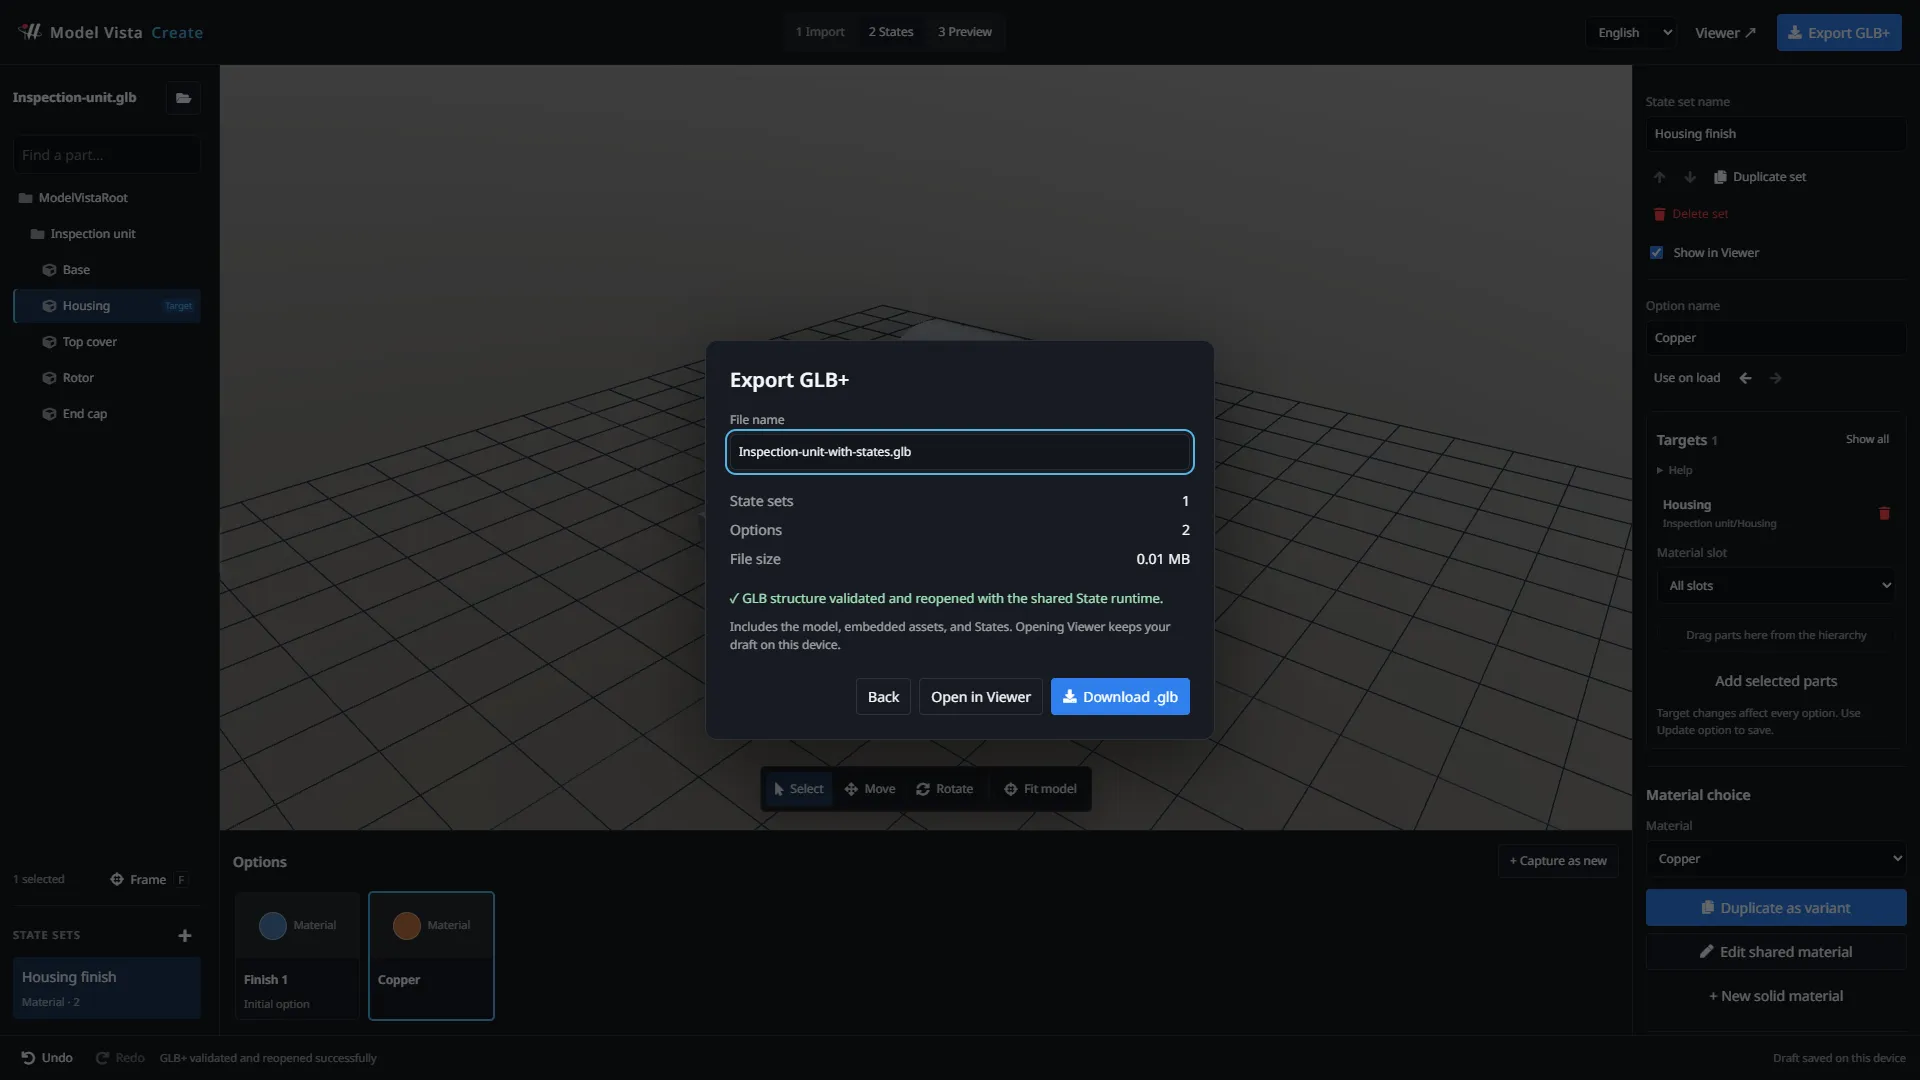This screenshot has height=1080, width=1920.
Task: Download the .glb file
Action: pyautogui.click(x=1120, y=697)
